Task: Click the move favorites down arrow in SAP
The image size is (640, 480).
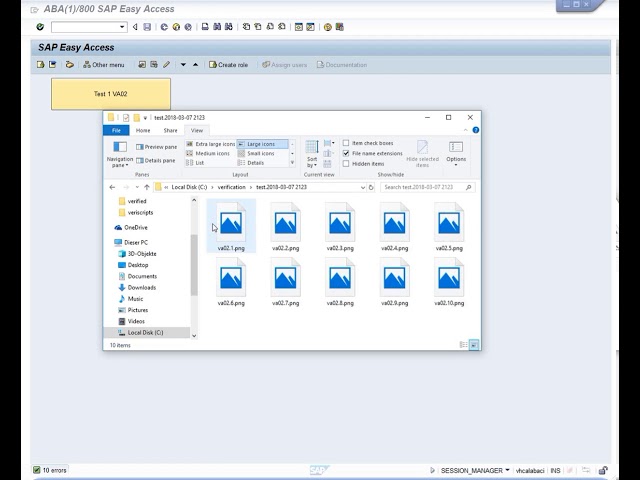Action: [x=183, y=64]
